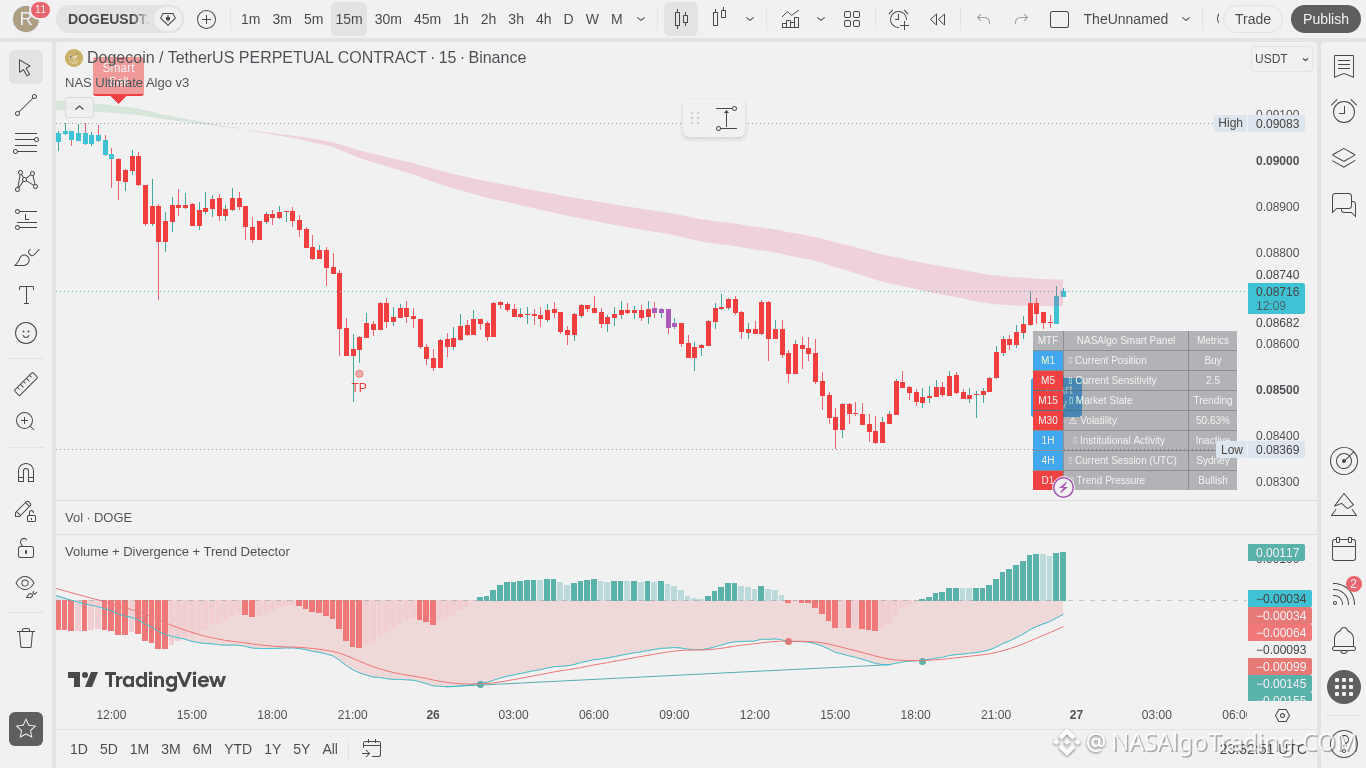Image resolution: width=1366 pixels, height=768 pixels.
Task: Open the pattern drawing tools
Action: 26,181
